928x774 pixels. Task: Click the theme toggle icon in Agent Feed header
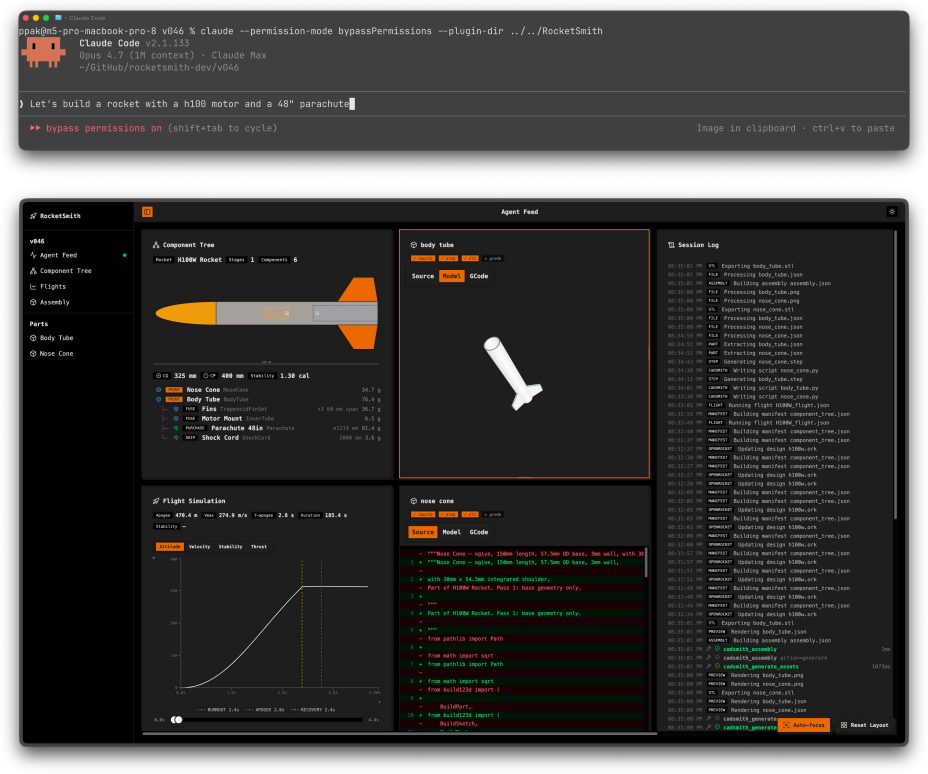pyautogui.click(x=892, y=212)
